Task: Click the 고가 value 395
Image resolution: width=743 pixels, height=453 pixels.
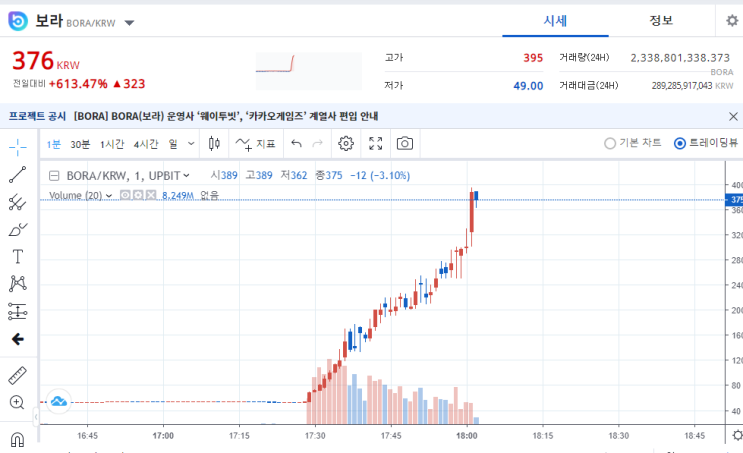Action: (x=533, y=58)
